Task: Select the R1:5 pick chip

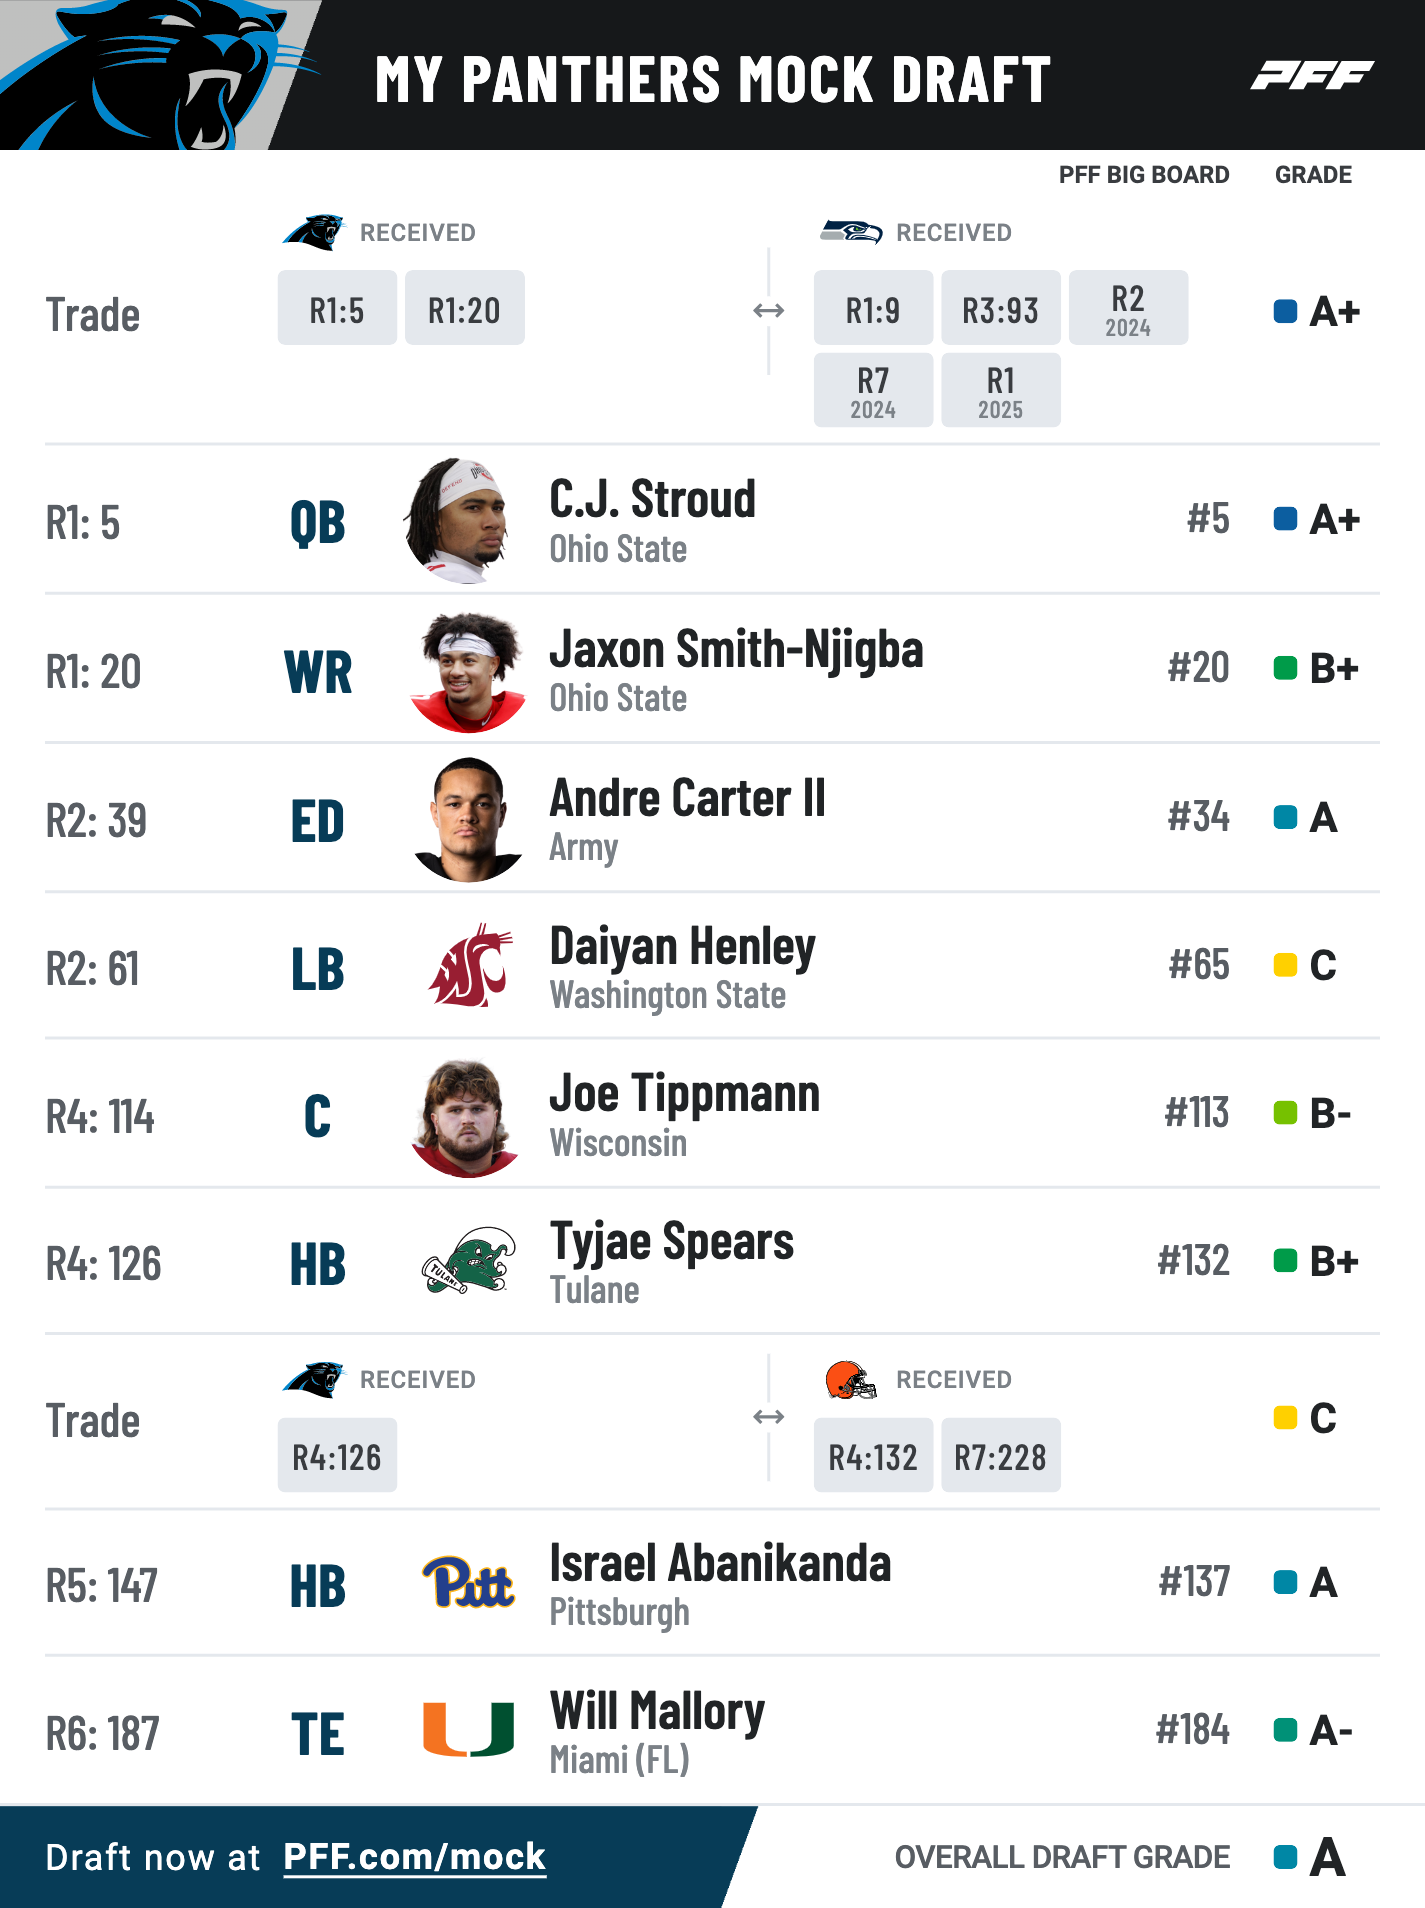Action: click(x=337, y=308)
